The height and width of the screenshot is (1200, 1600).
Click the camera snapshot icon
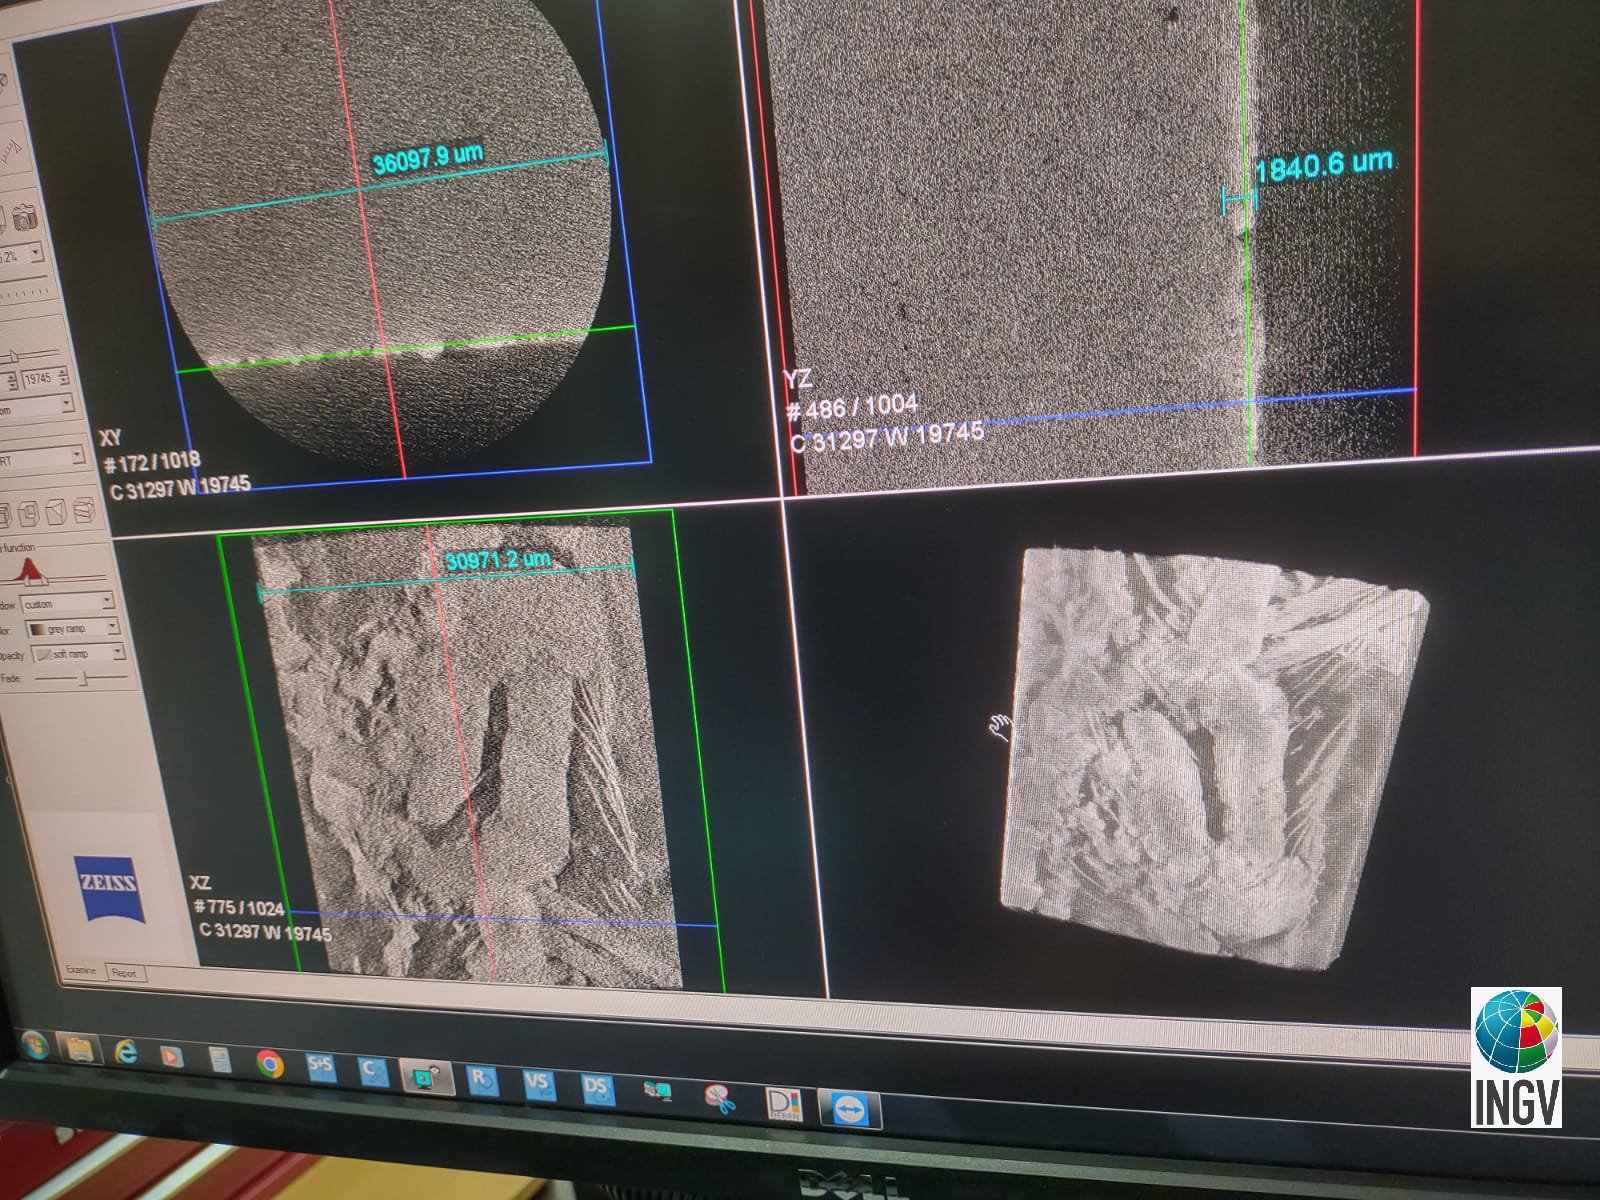(25, 216)
